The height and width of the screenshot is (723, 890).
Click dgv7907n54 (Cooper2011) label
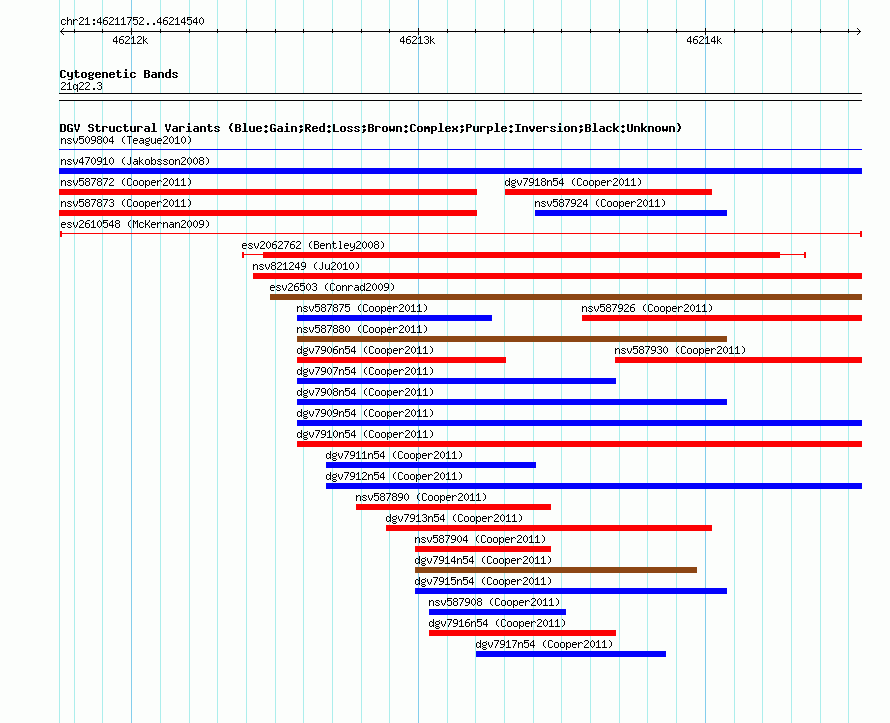pyautogui.click(x=365, y=371)
